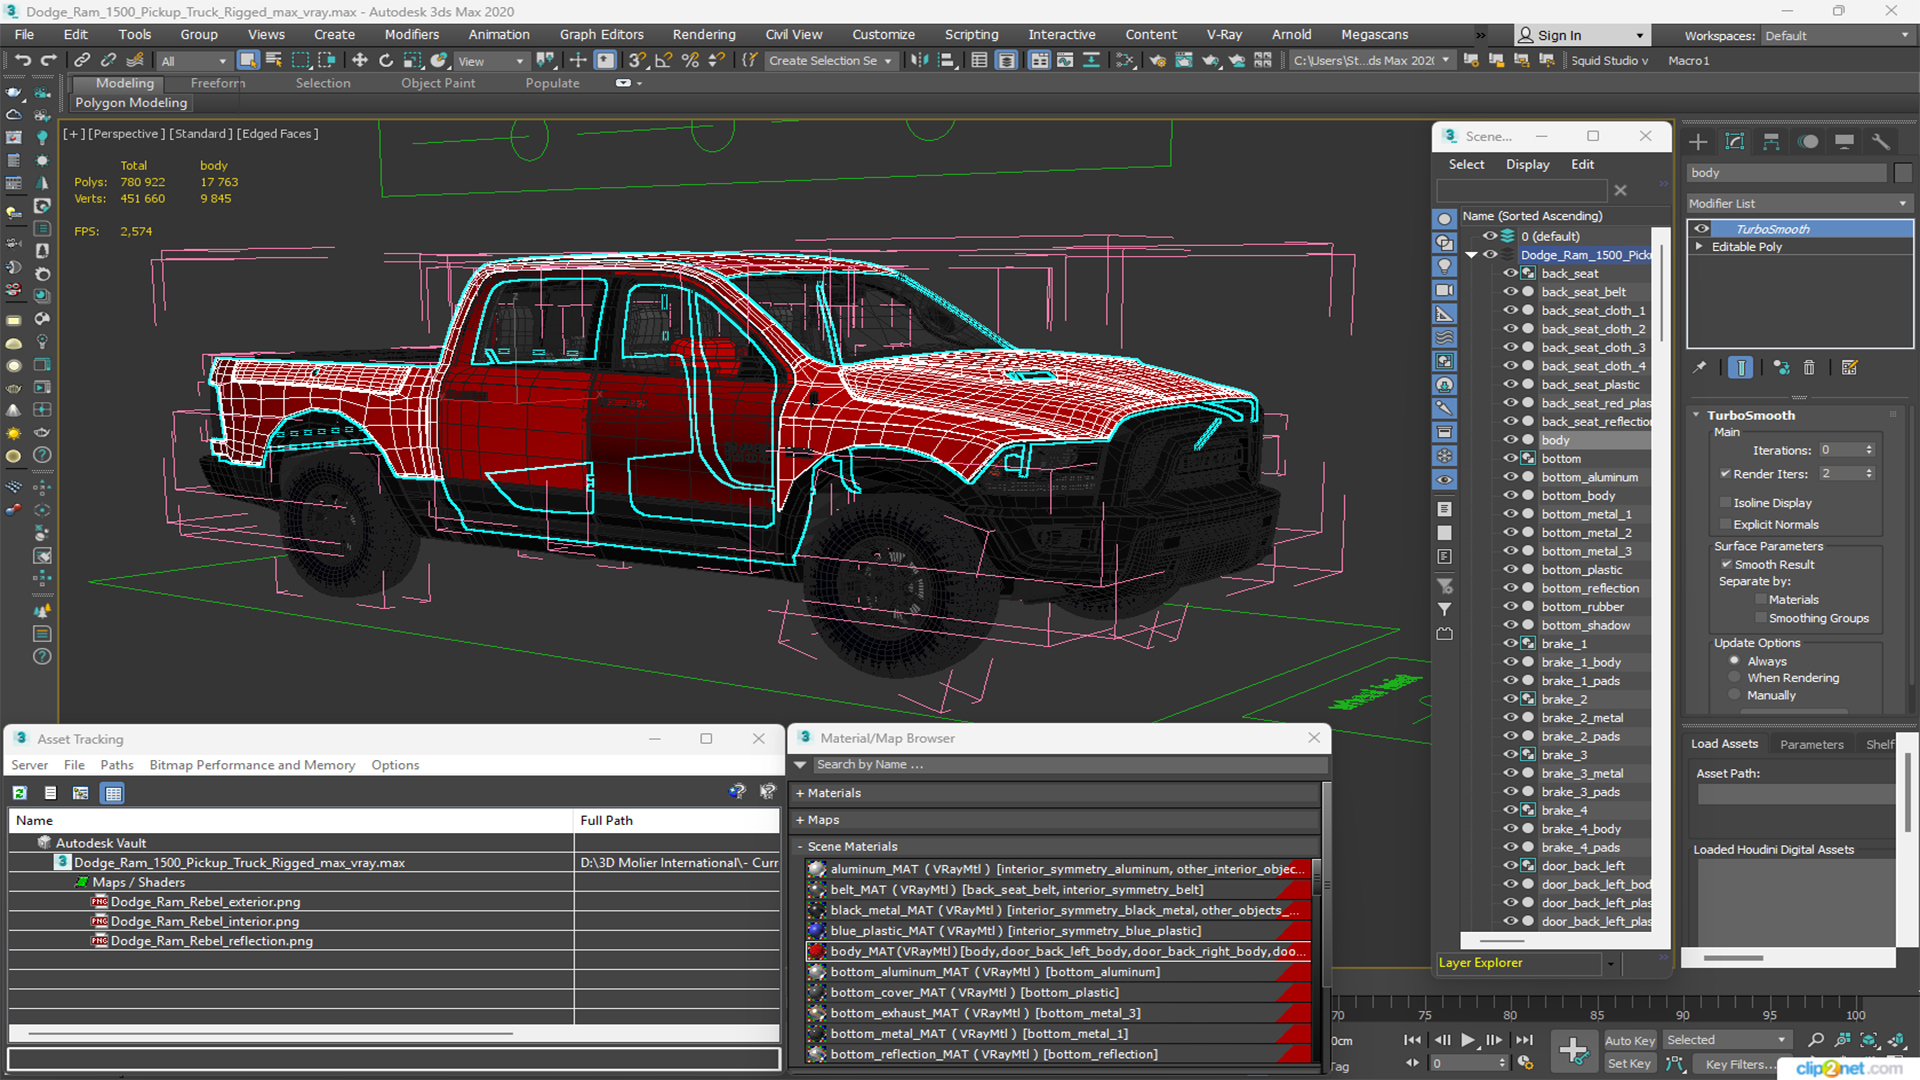Viewport: 1920px width, 1080px height.
Task: Expand the Maps group in Material Browser
Action: pyautogui.click(x=800, y=820)
